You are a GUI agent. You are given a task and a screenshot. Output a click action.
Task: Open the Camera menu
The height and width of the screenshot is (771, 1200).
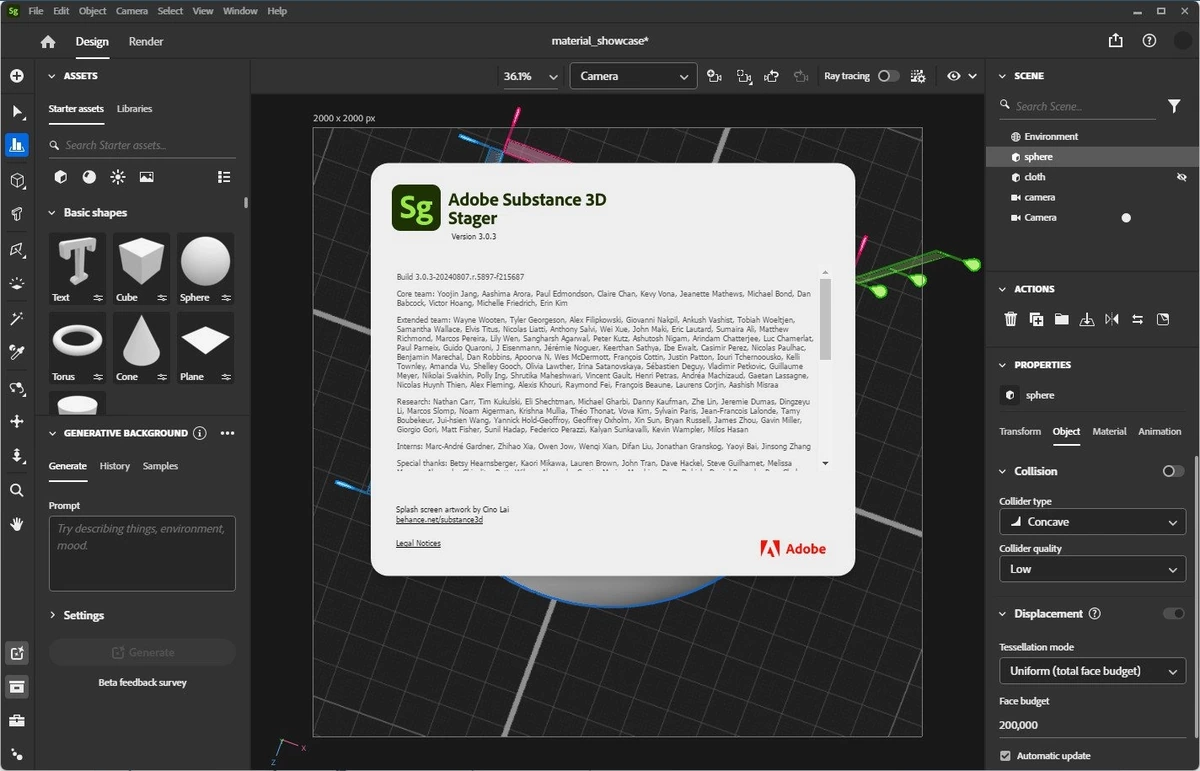(132, 11)
